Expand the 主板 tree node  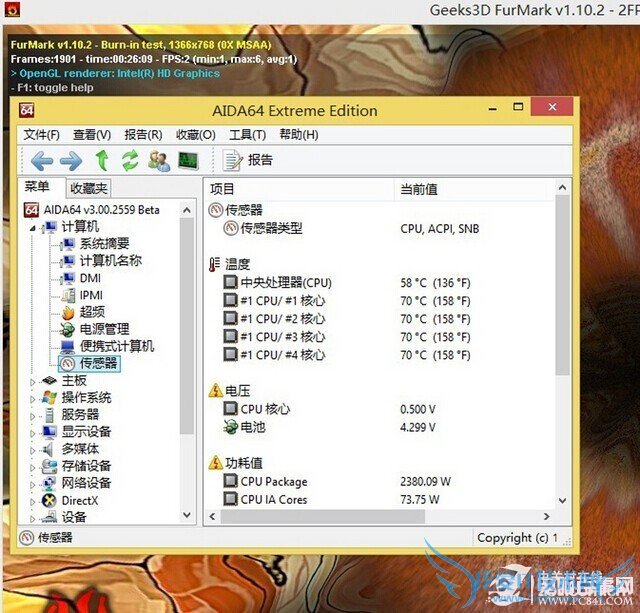(33, 382)
